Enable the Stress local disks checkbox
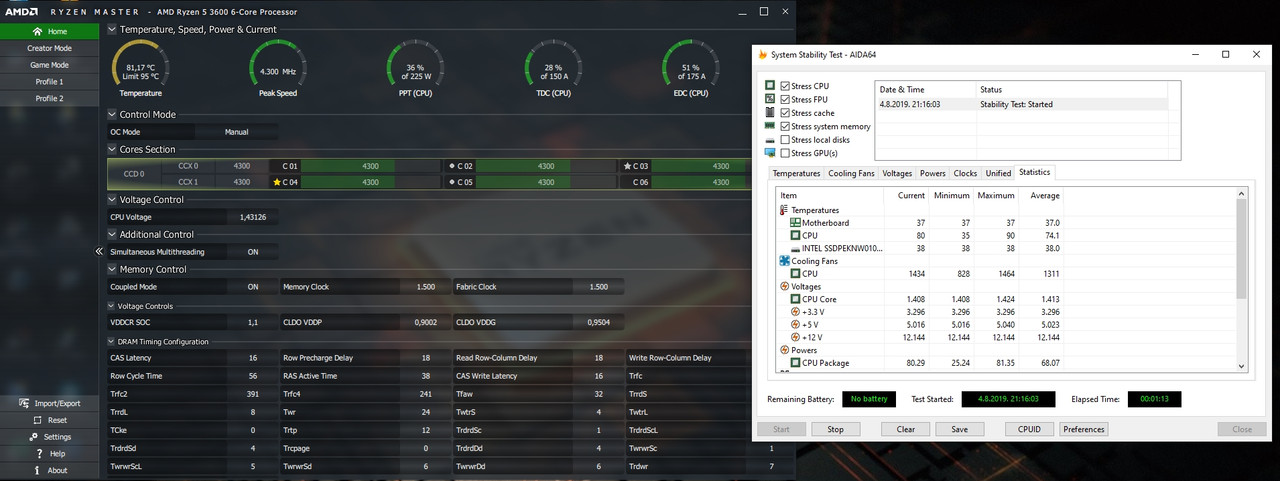Screen dimensions: 1280x481 [785, 140]
